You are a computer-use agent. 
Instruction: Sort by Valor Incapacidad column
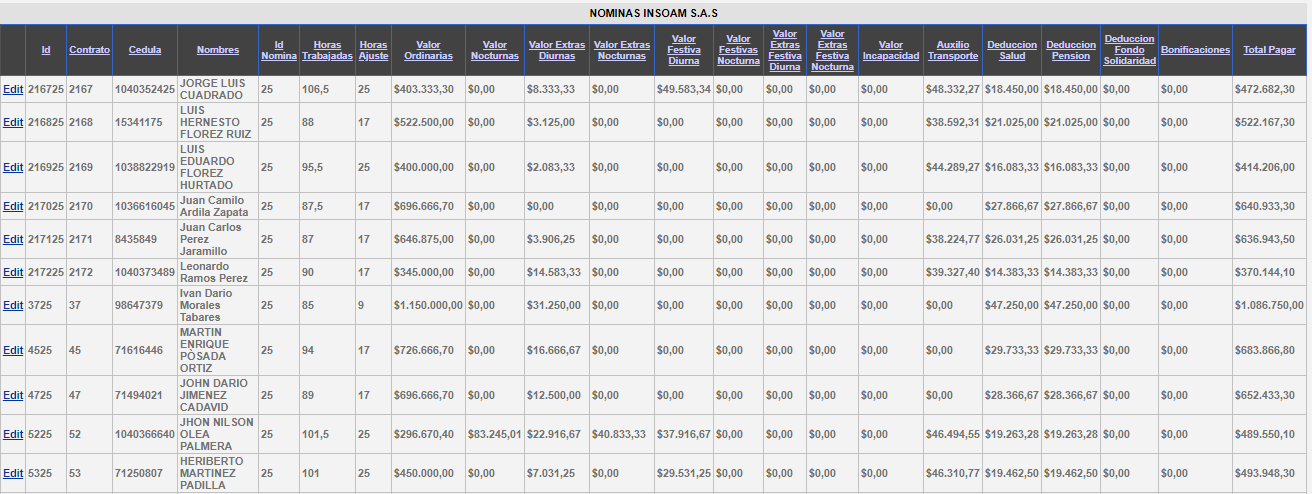tap(890, 50)
